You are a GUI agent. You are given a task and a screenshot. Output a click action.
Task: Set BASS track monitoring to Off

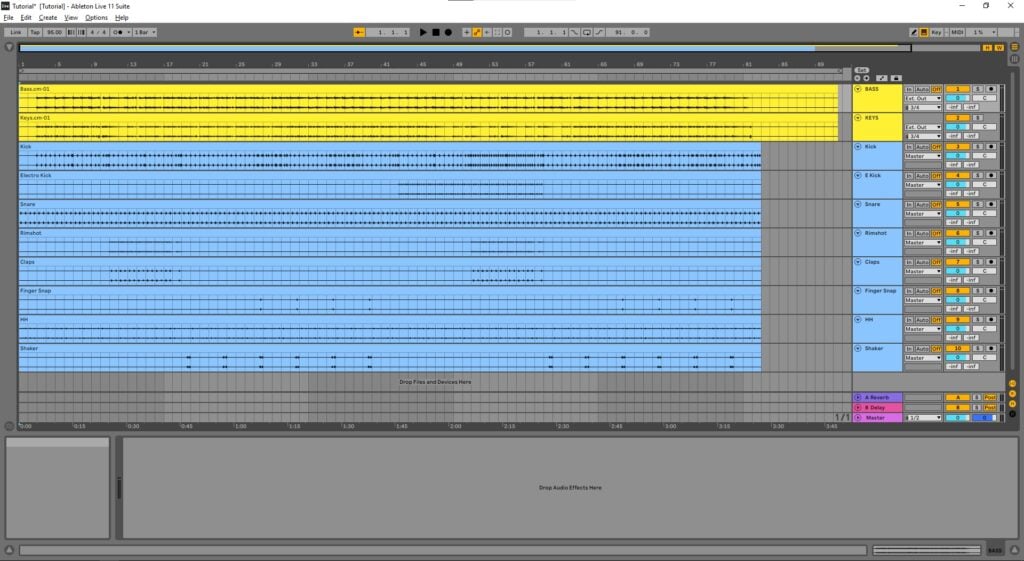coord(936,89)
